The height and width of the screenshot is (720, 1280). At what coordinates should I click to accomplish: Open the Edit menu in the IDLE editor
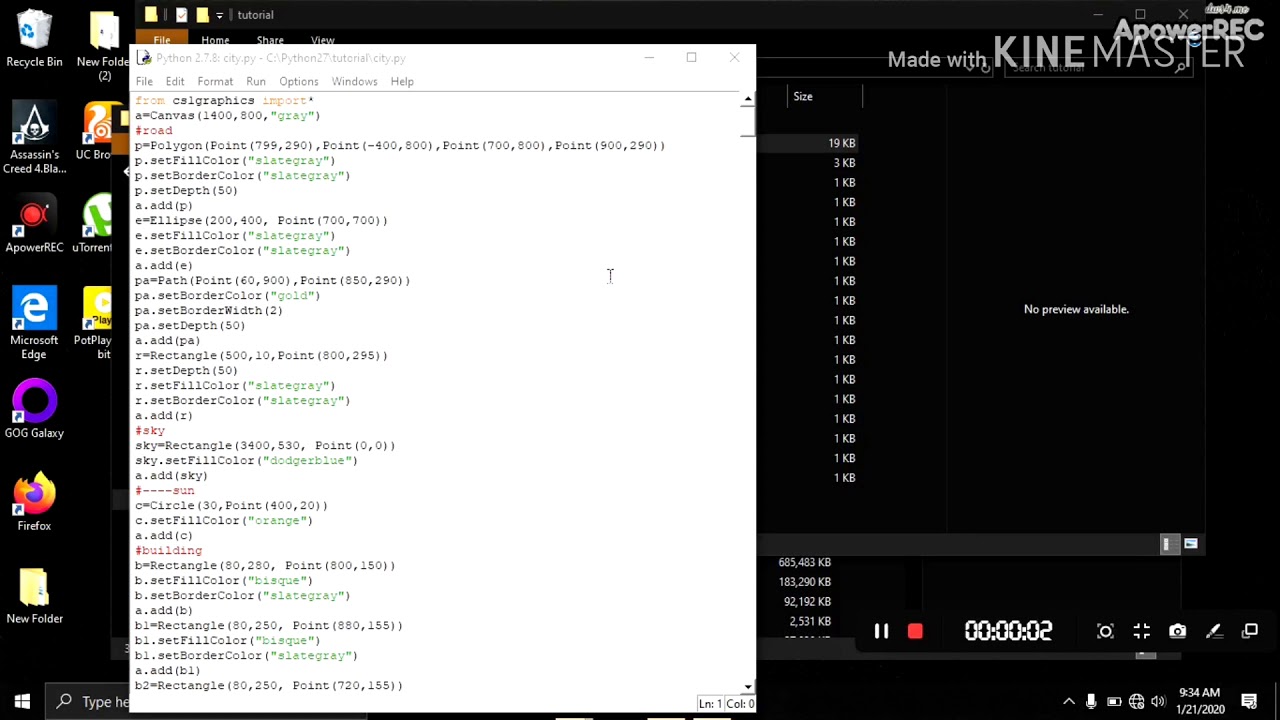tap(175, 82)
